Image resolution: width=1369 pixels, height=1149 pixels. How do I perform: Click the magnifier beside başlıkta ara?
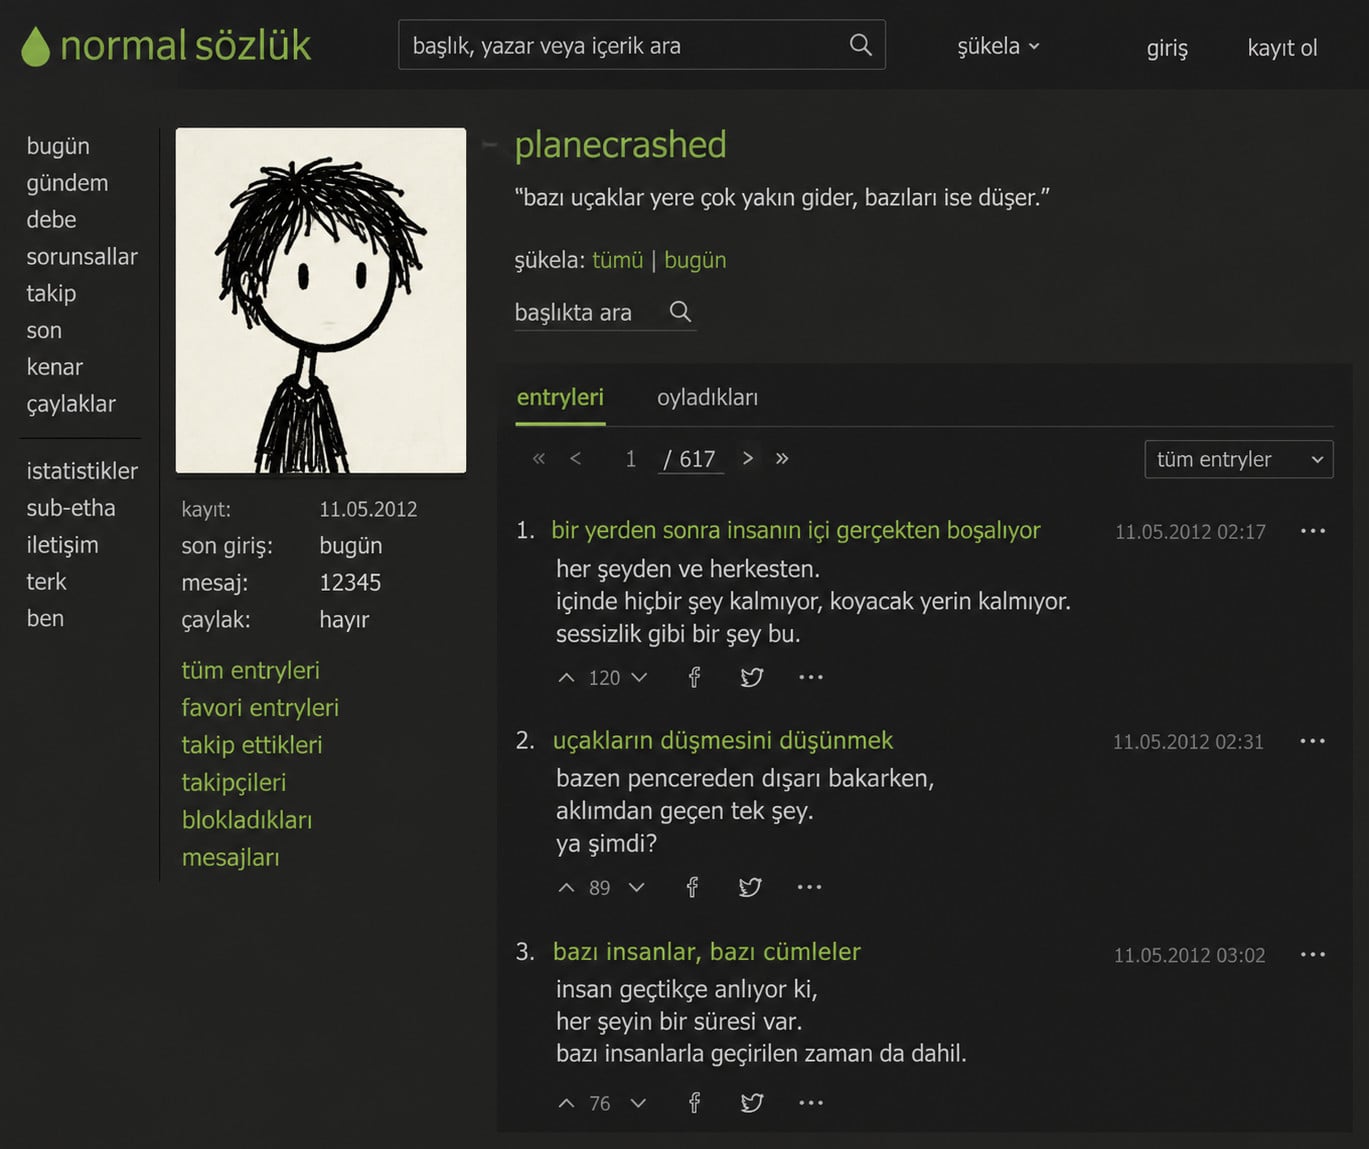[x=680, y=311]
